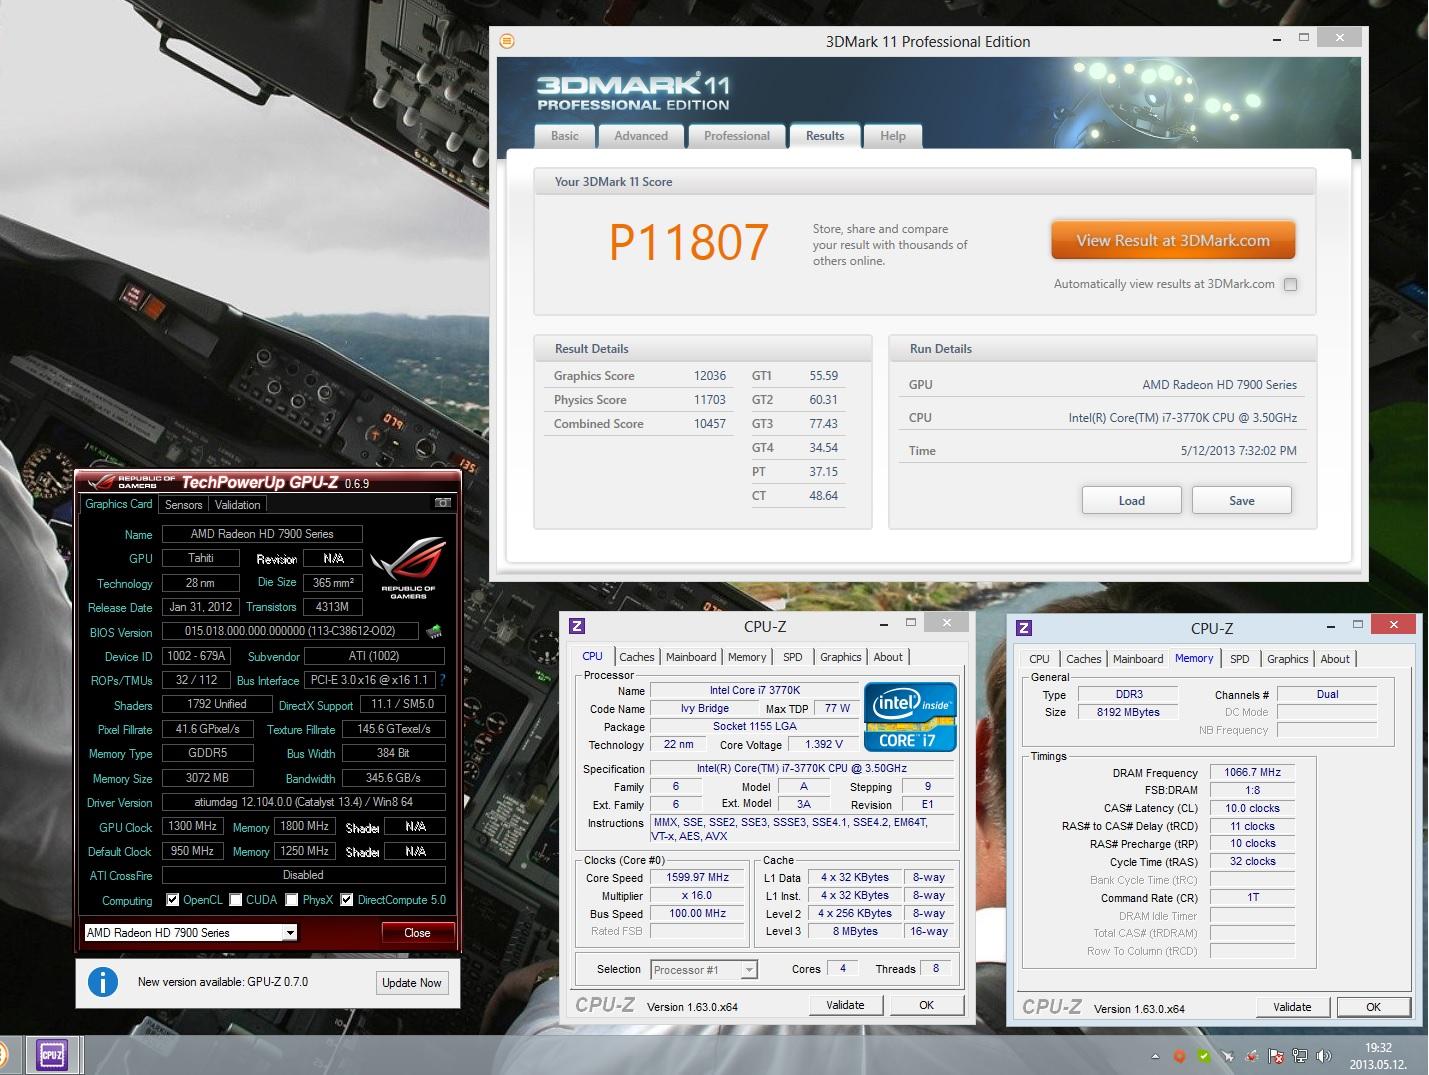This screenshot has width=1429, height=1075.
Task: Click the P11807 score text
Action: pyautogui.click(x=689, y=243)
